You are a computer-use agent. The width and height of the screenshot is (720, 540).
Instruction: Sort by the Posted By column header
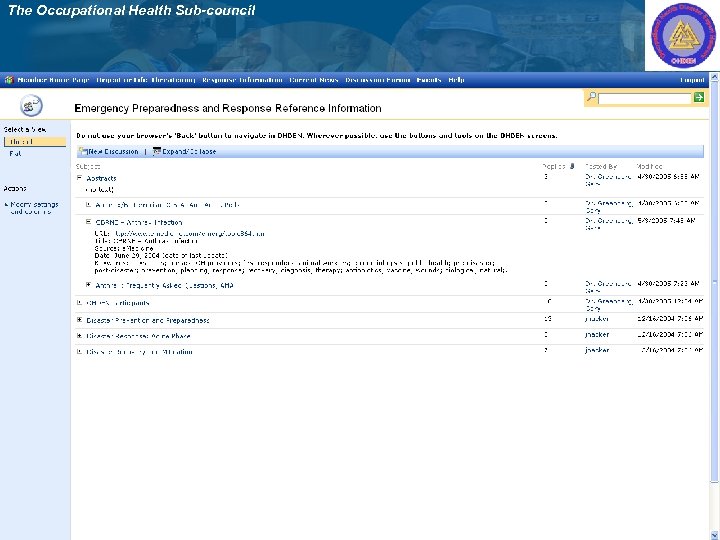pyautogui.click(x=601, y=166)
